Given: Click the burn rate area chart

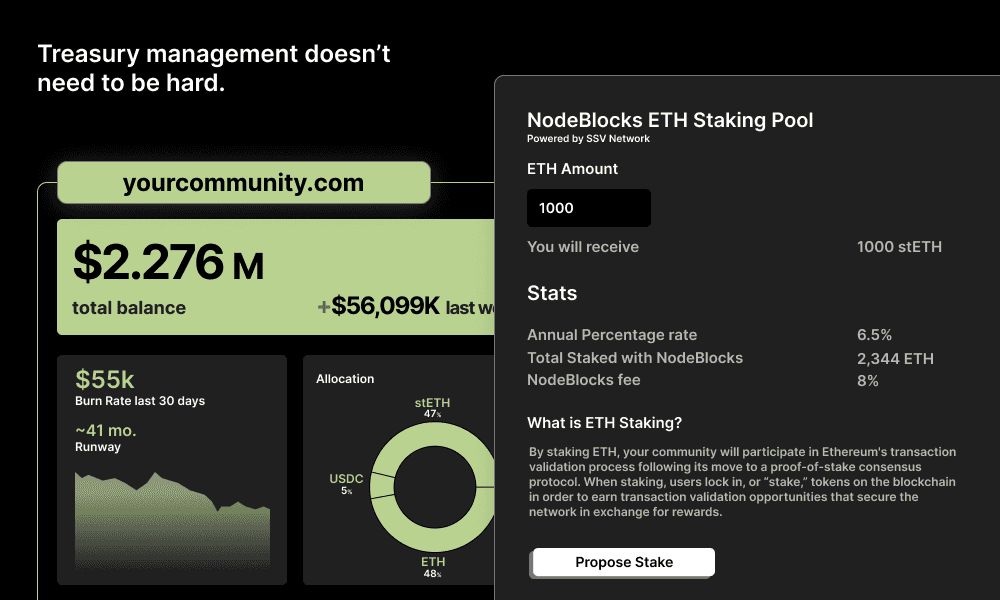Looking at the screenshot, I should 172,520.
